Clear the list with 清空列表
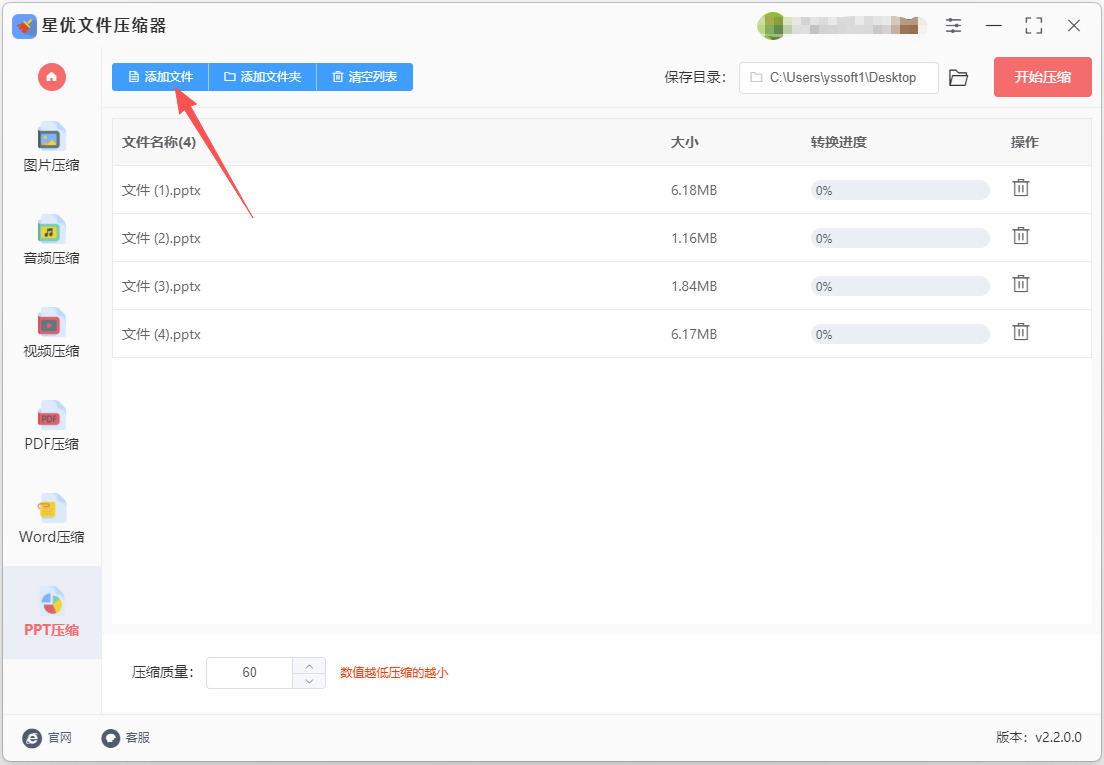Image resolution: width=1104 pixels, height=765 pixels. click(x=365, y=77)
